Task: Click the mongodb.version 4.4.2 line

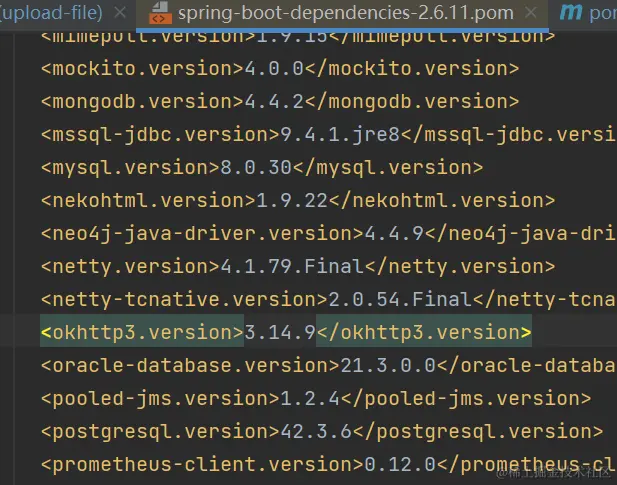Action: tap(280, 102)
